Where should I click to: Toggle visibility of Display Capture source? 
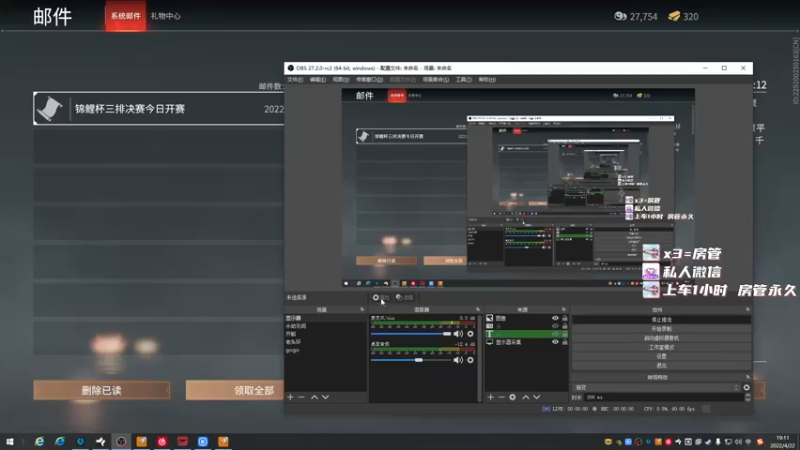pos(555,342)
